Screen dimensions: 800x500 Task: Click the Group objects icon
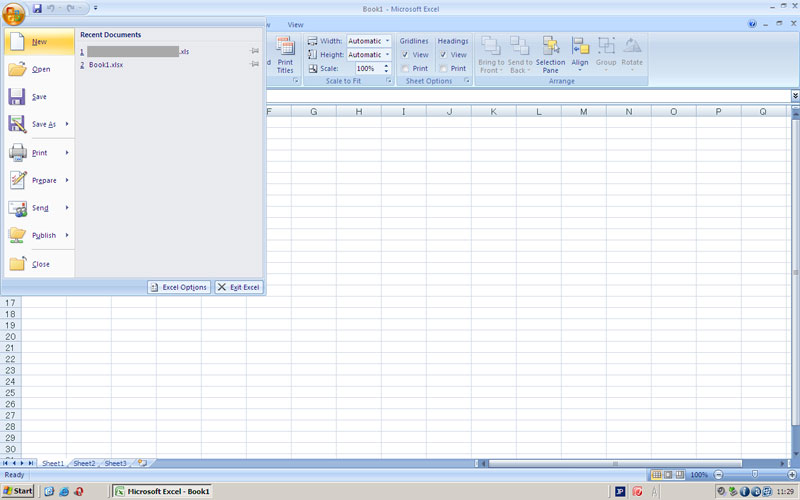tap(606, 55)
